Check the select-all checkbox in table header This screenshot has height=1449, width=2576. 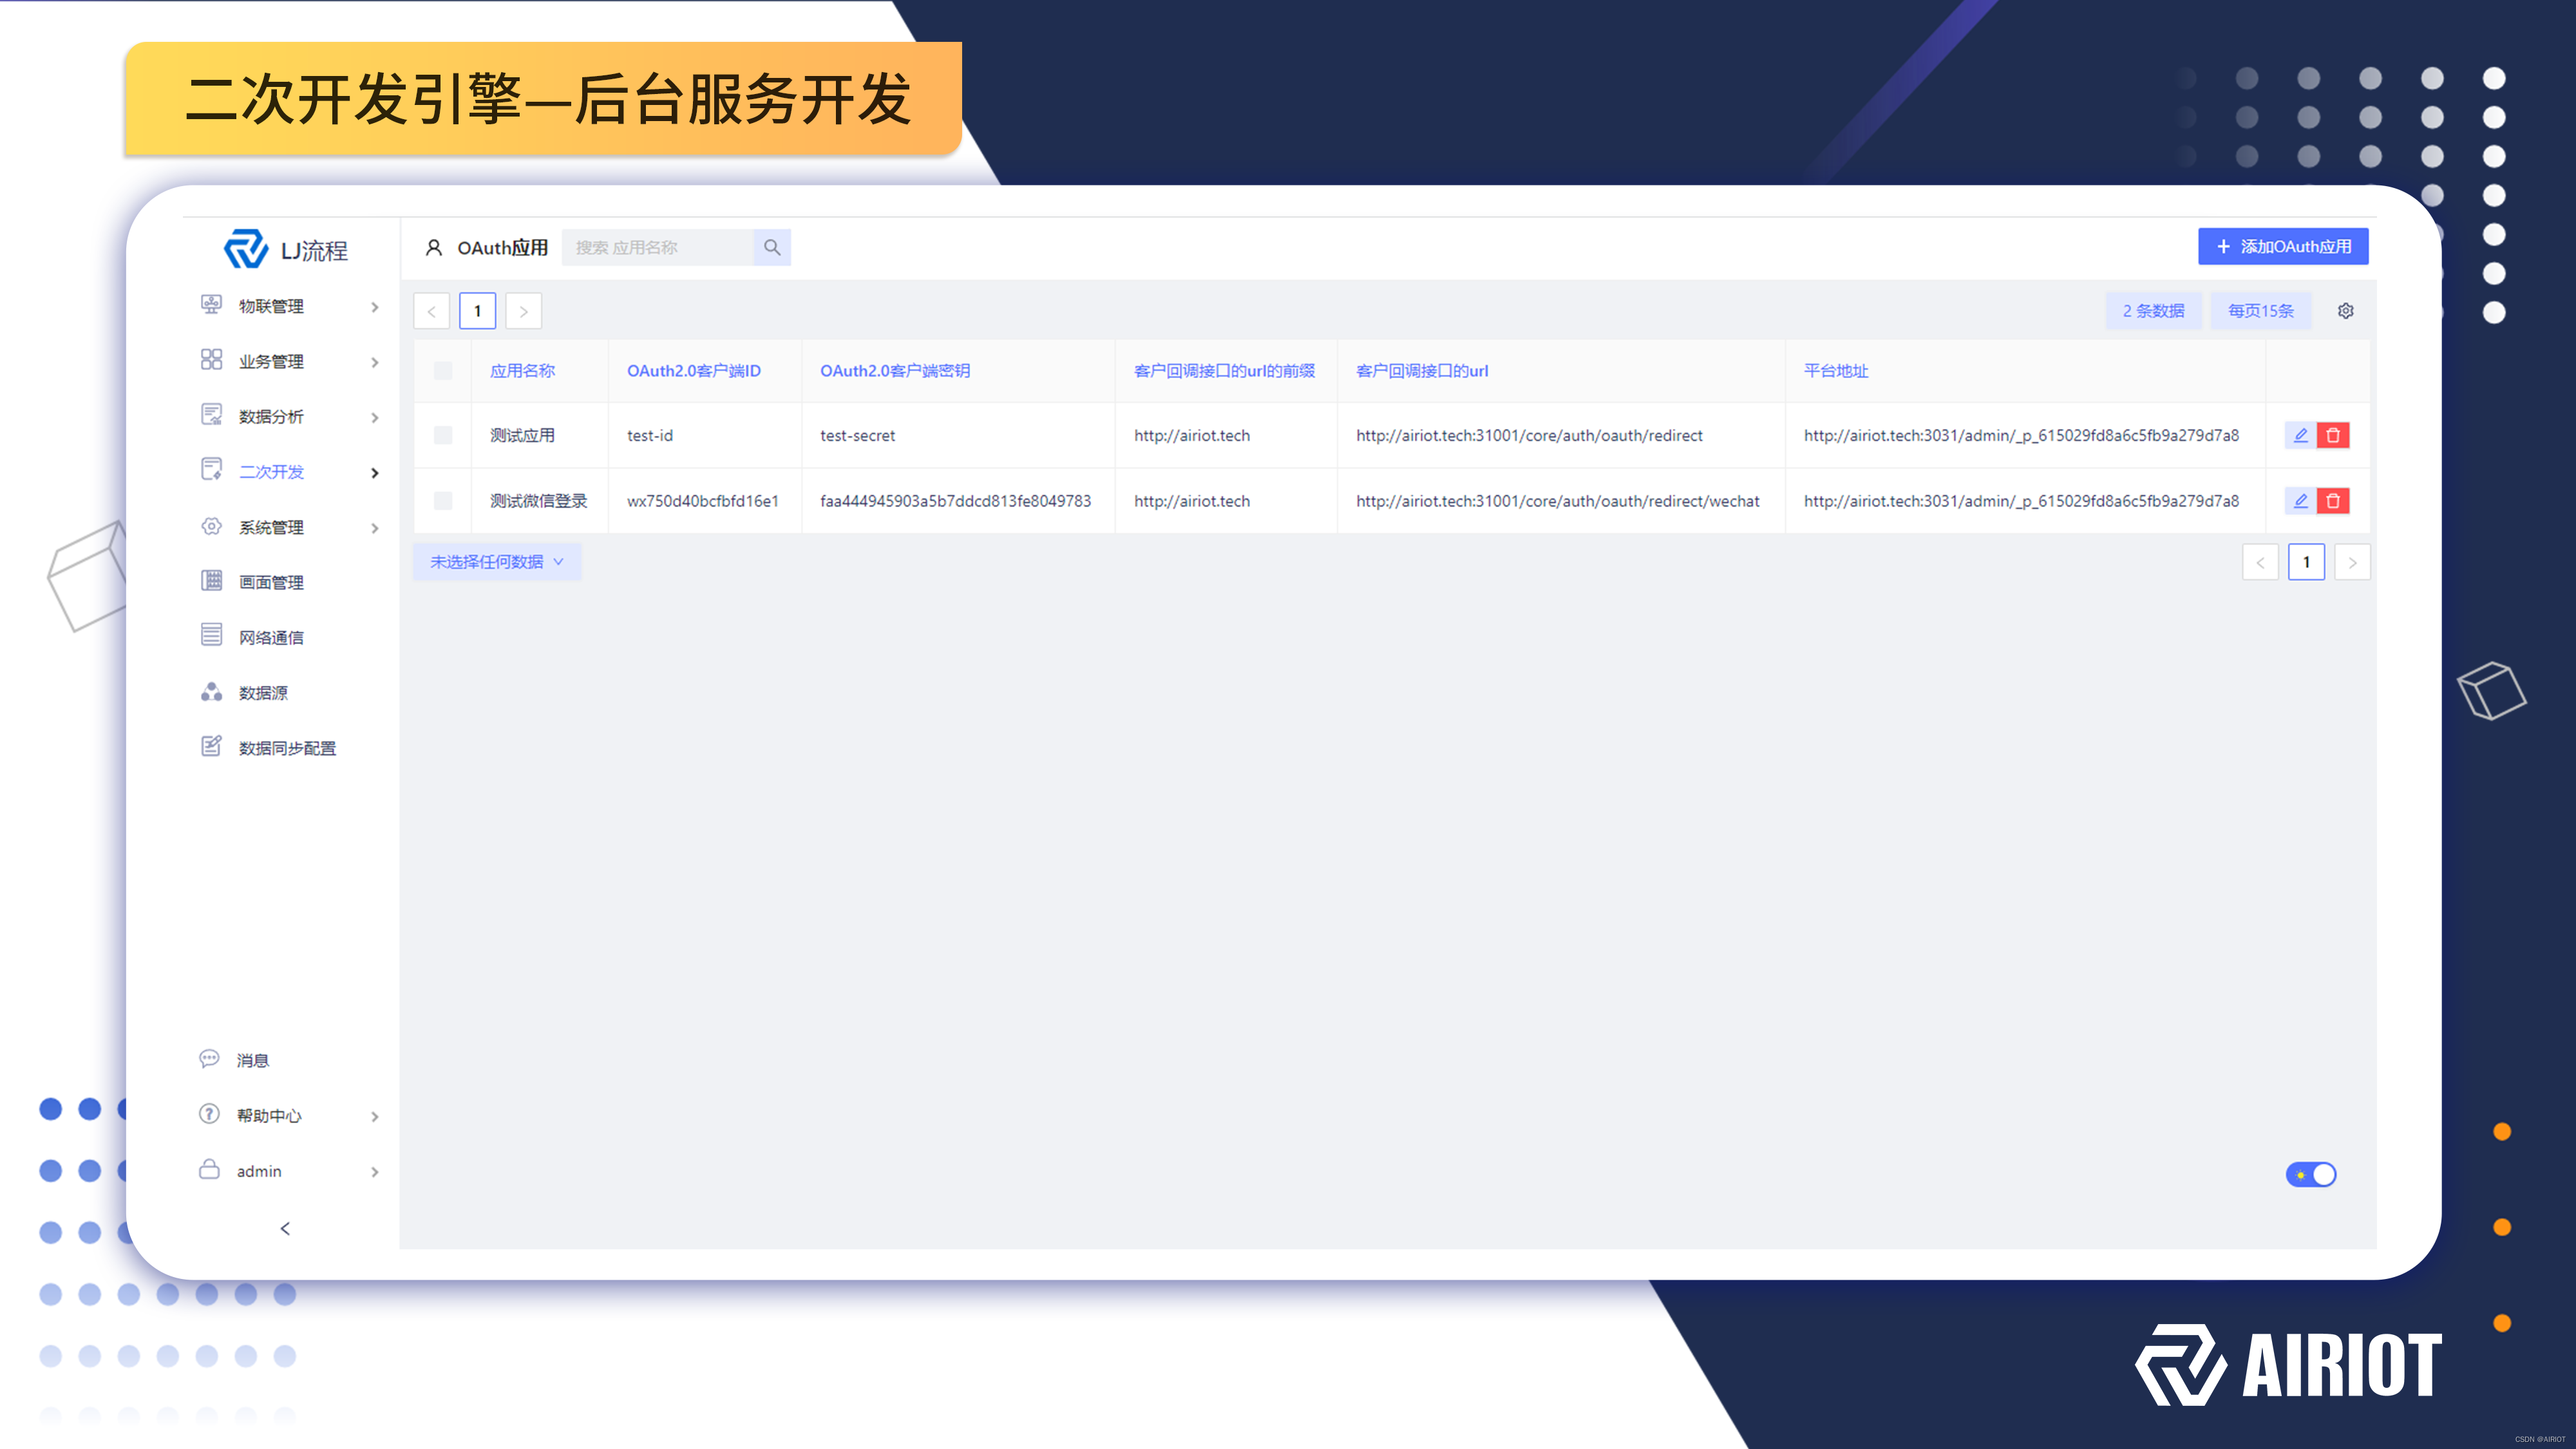click(x=443, y=371)
